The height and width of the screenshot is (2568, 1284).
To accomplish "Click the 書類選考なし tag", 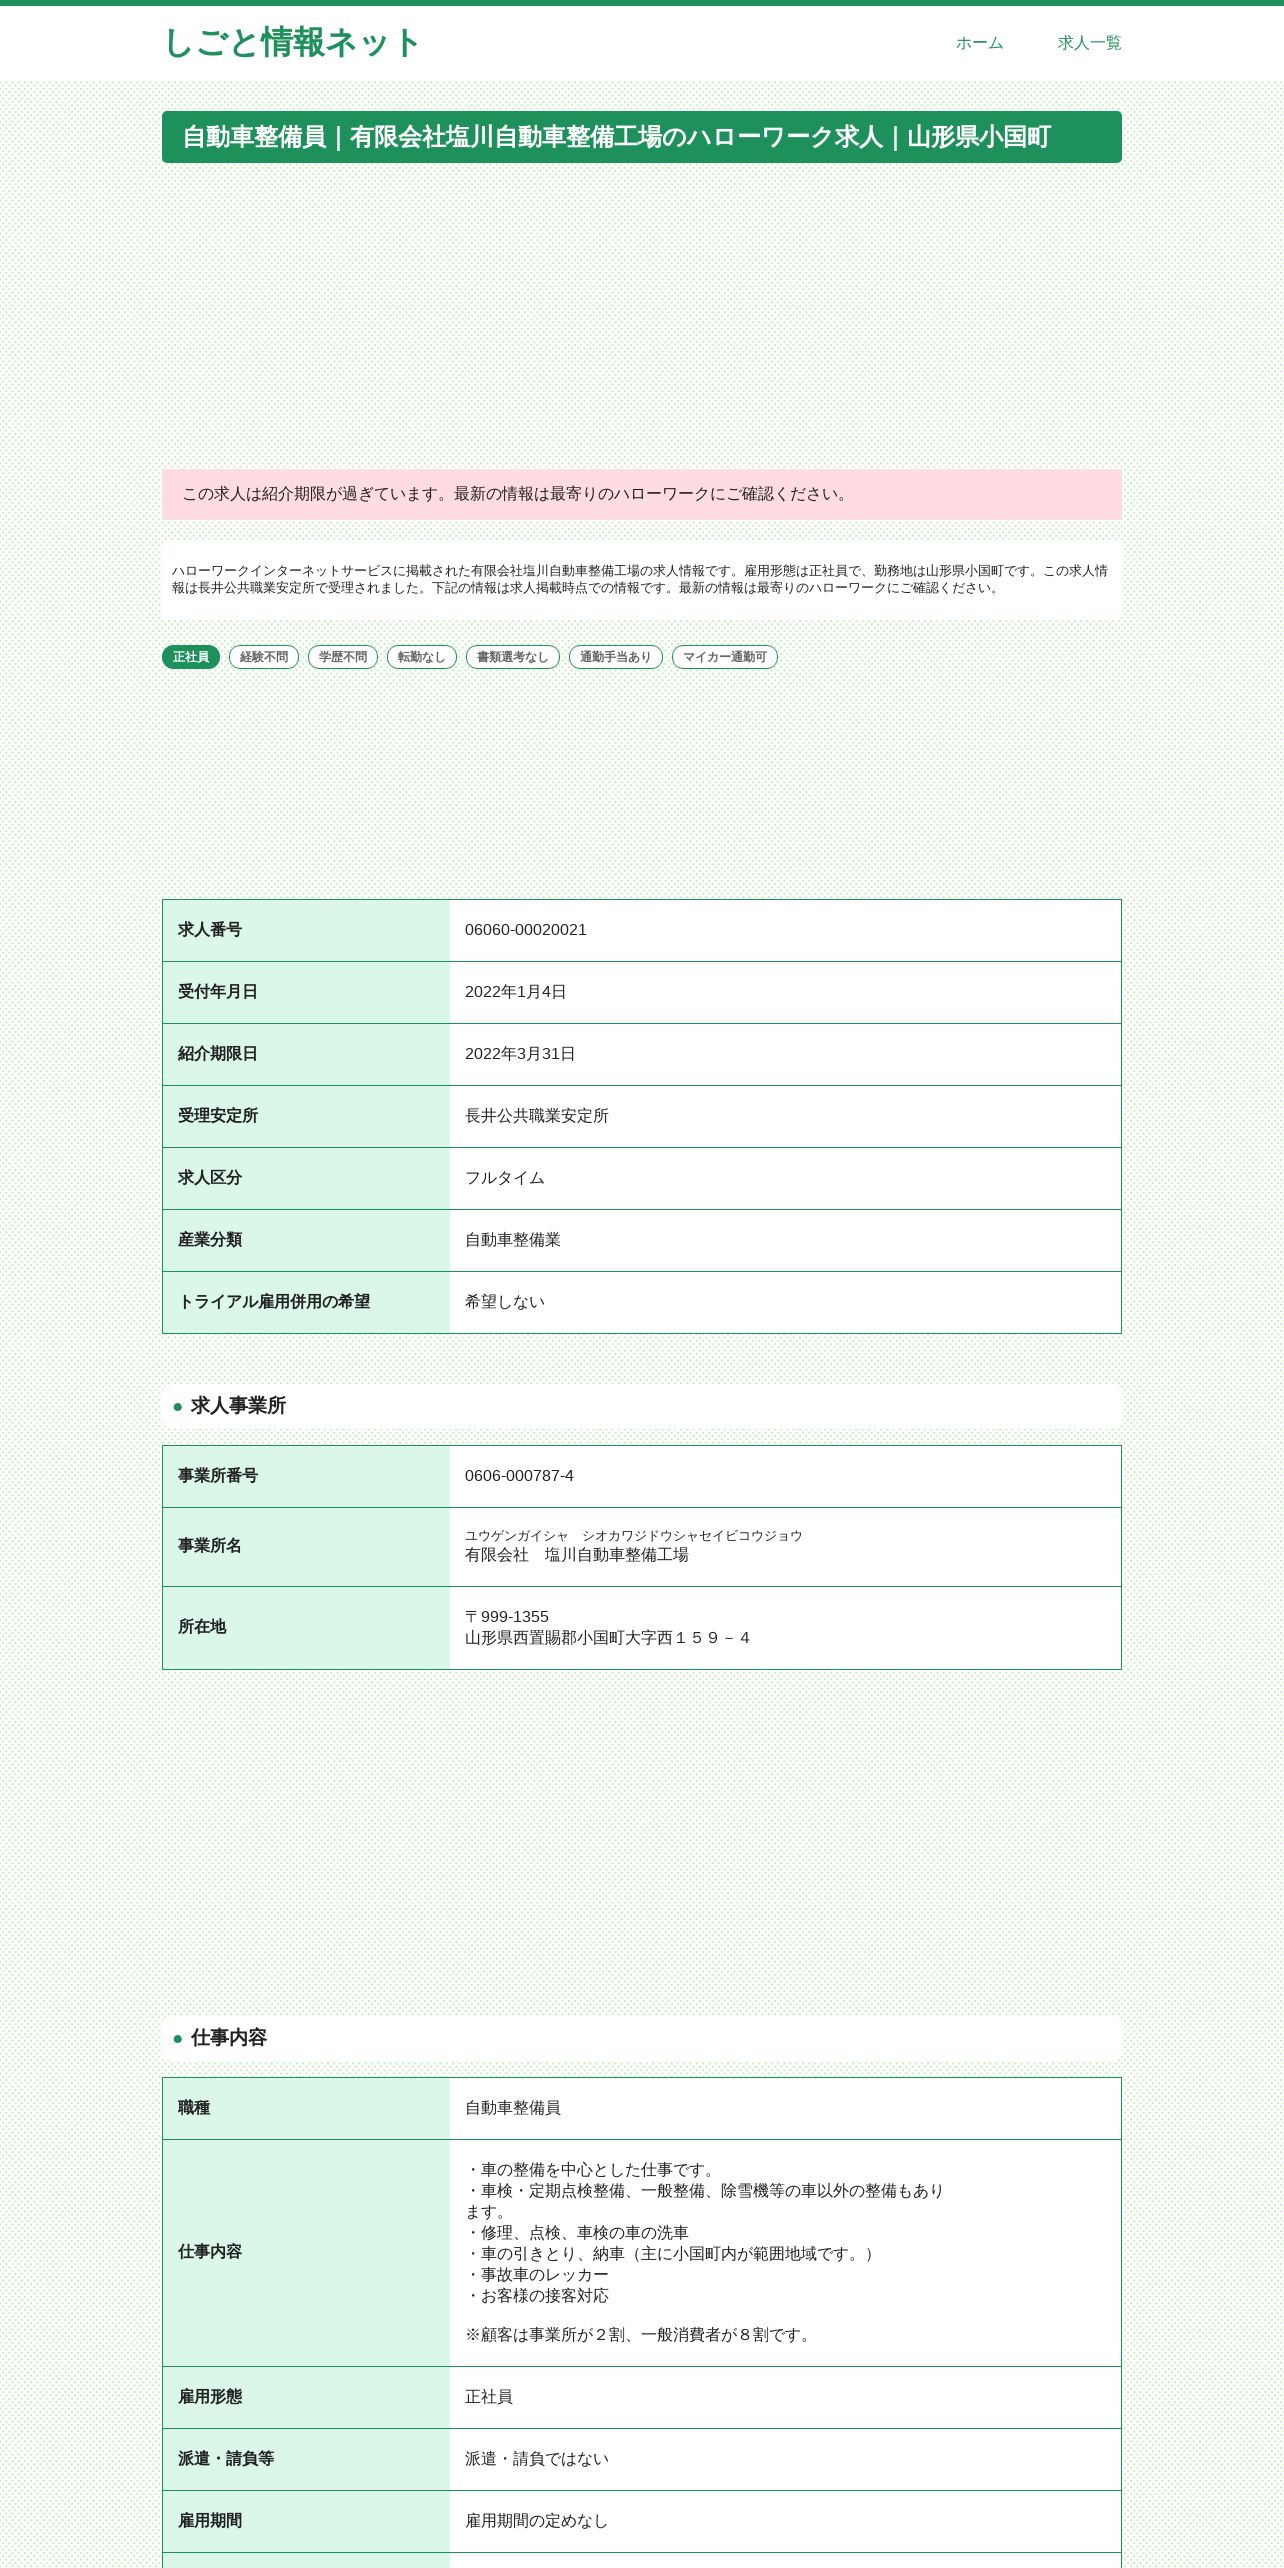I will [x=513, y=657].
